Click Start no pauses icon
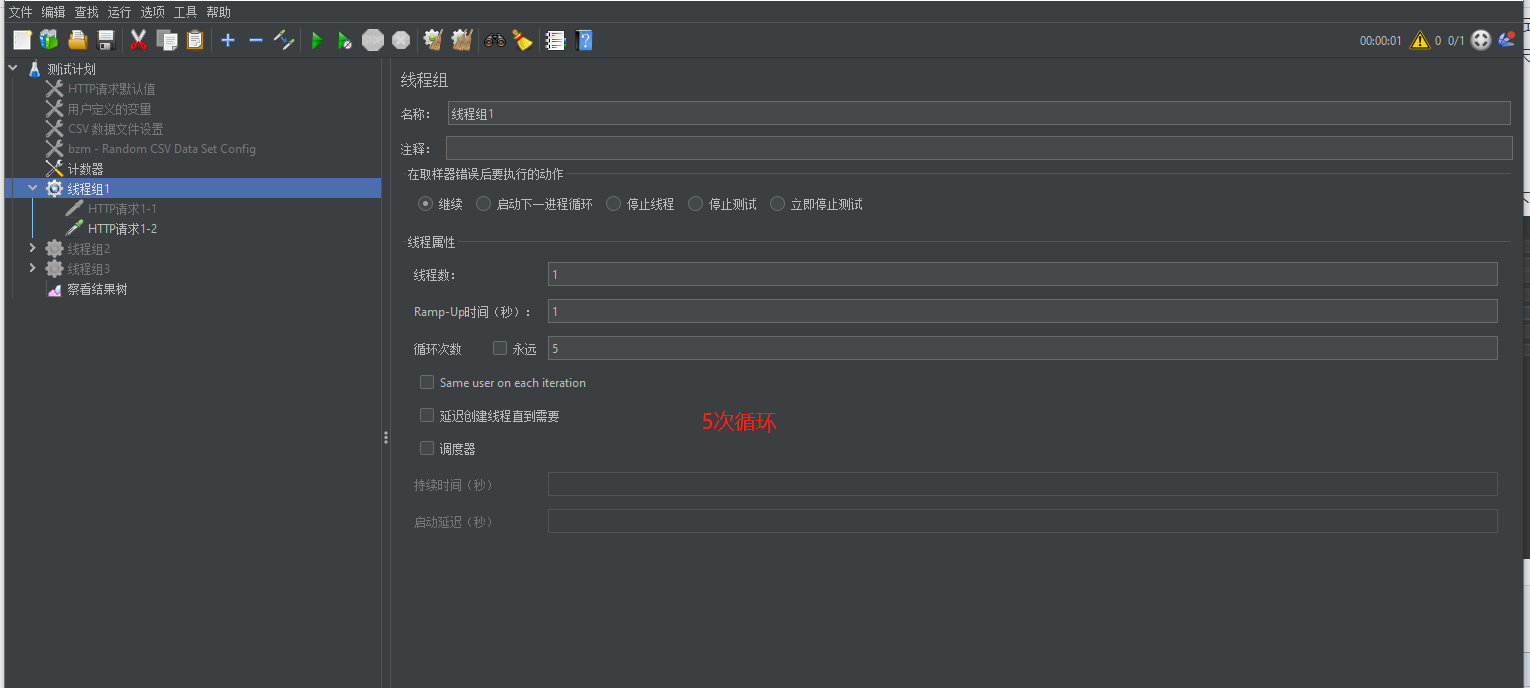 tap(344, 40)
